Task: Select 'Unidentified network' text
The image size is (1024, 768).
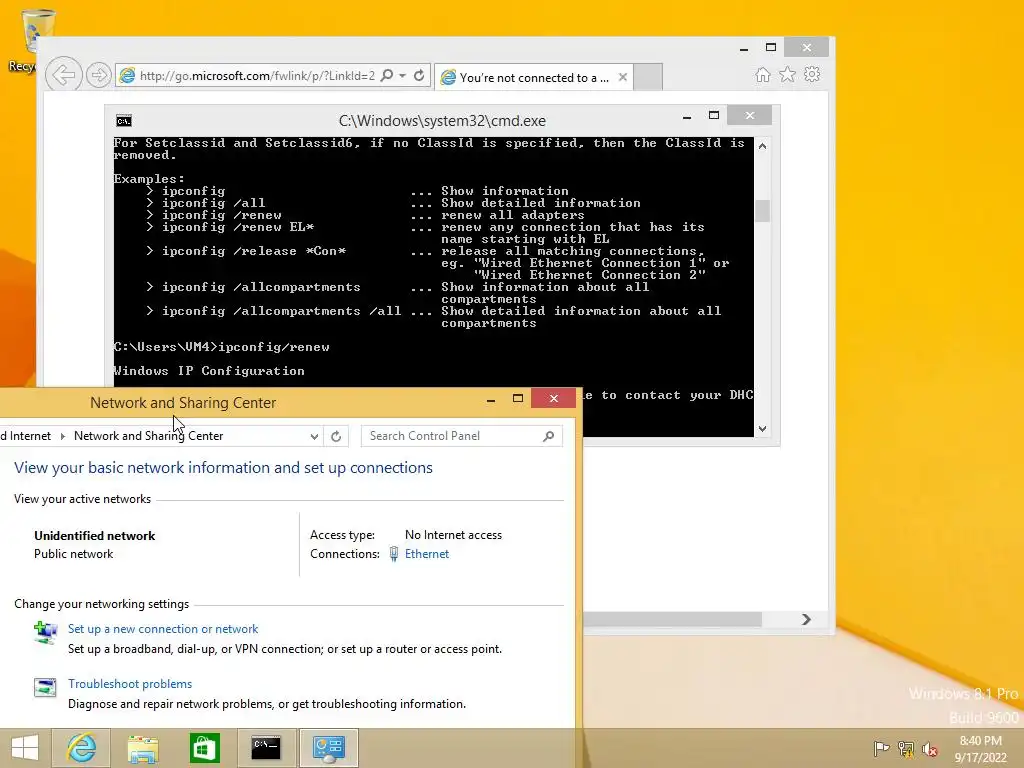Action: [x=95, y=536]
